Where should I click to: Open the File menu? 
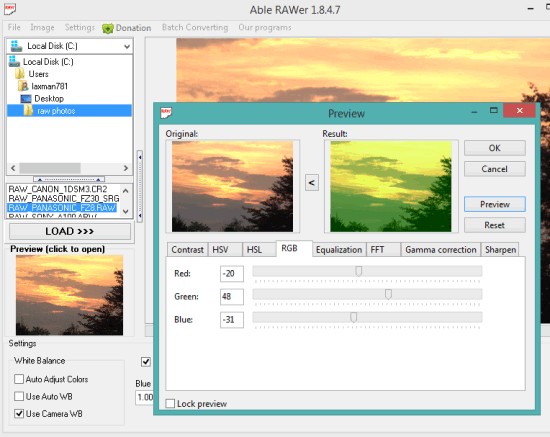pyautogui.click(x=14, y=27)
